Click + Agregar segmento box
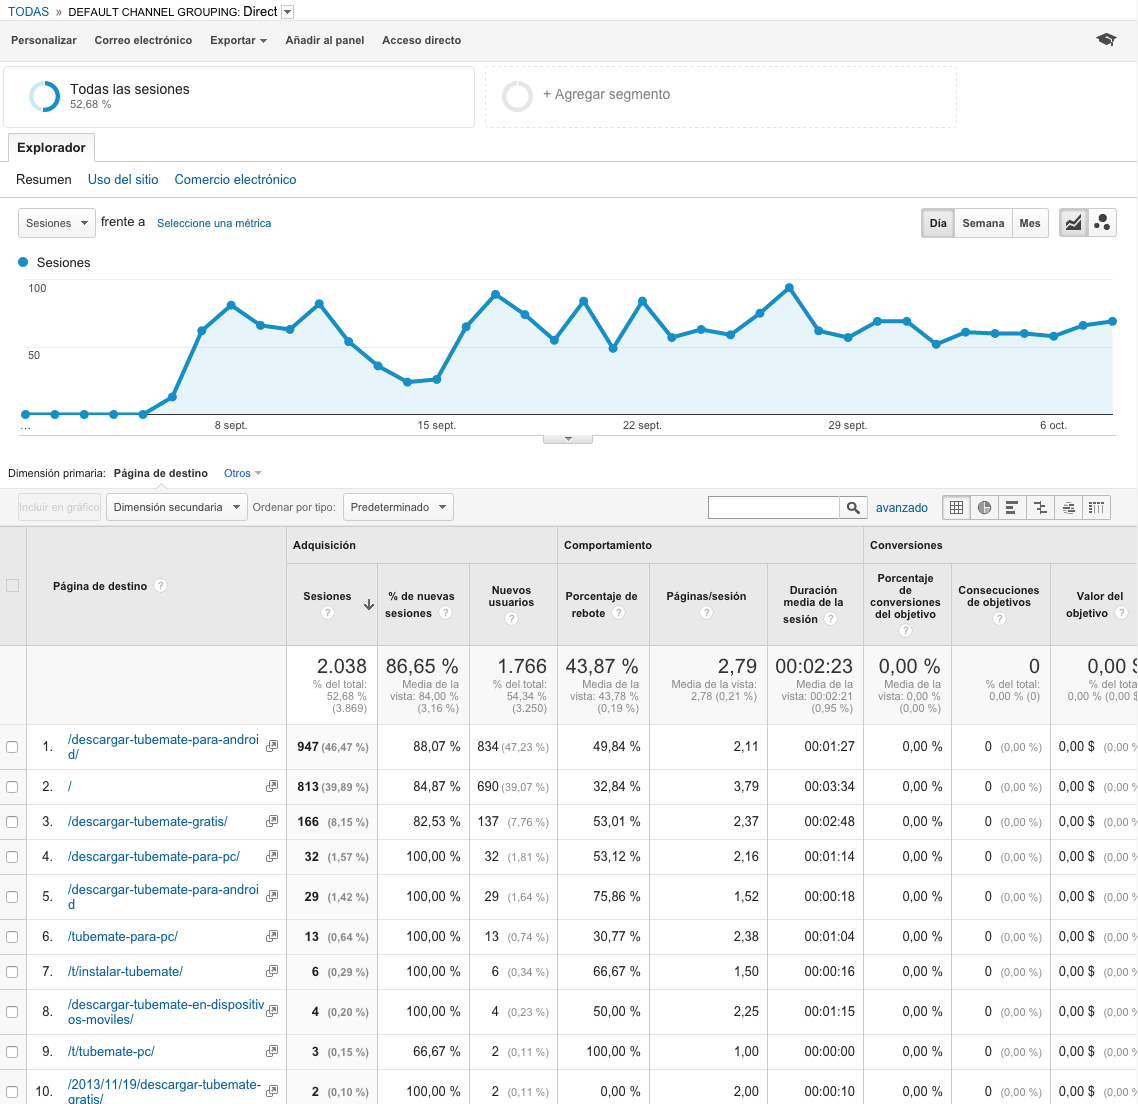Viewport: 1138px width, 1104px height. pos(721,97)
